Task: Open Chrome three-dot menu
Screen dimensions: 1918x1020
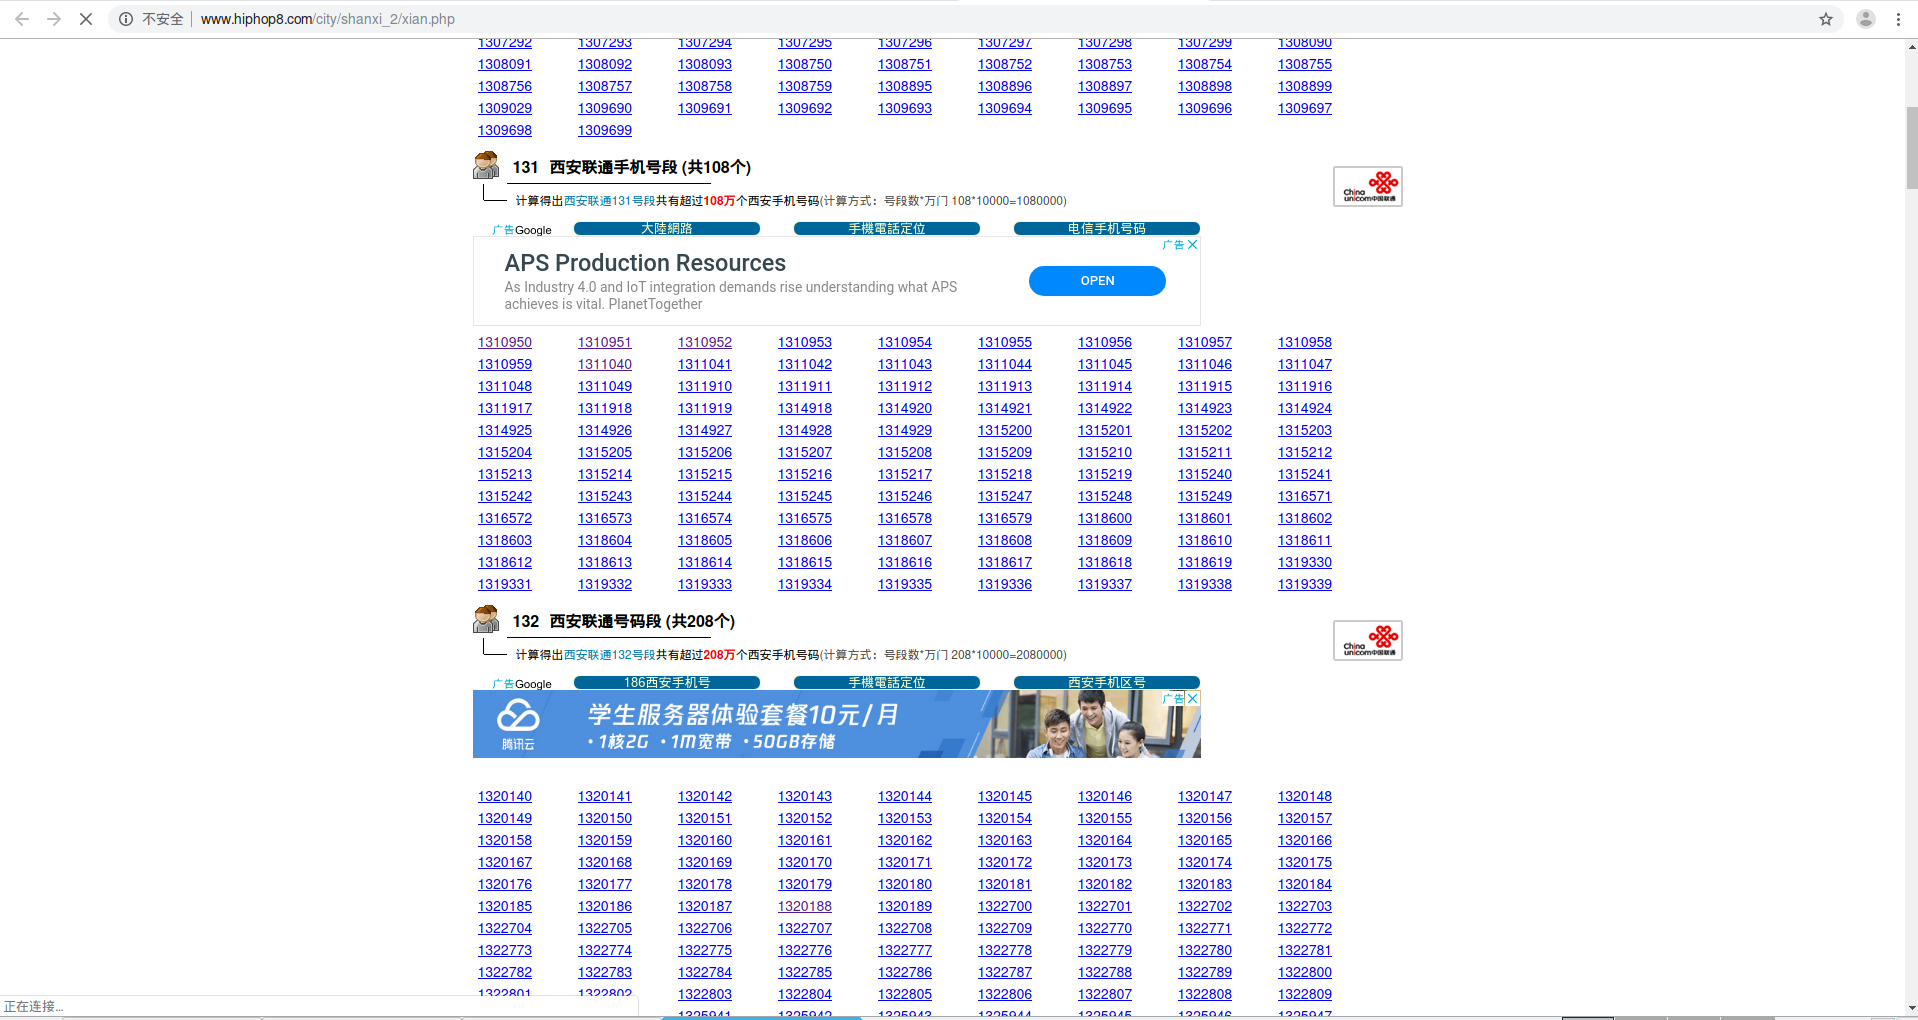Action: (x=1898, y=19)
